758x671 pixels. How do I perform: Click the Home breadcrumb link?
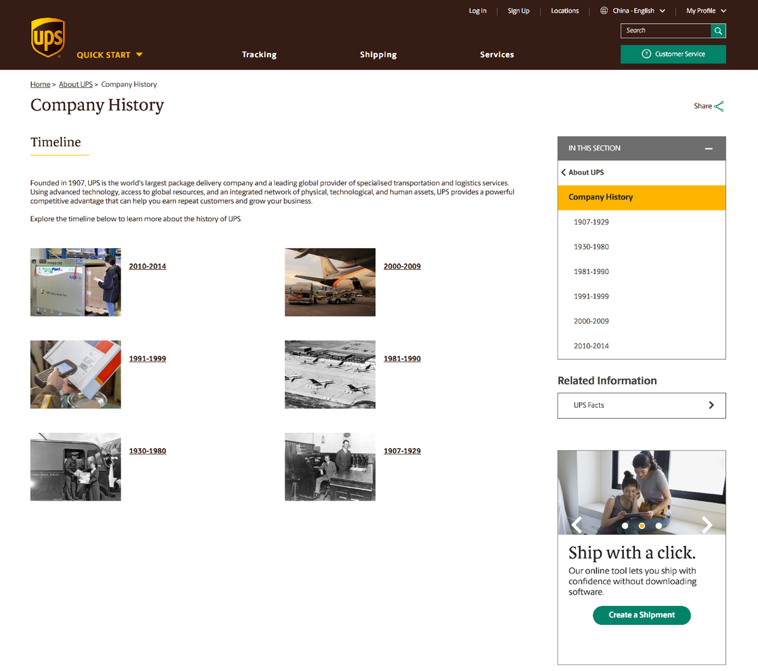(40, 85)
